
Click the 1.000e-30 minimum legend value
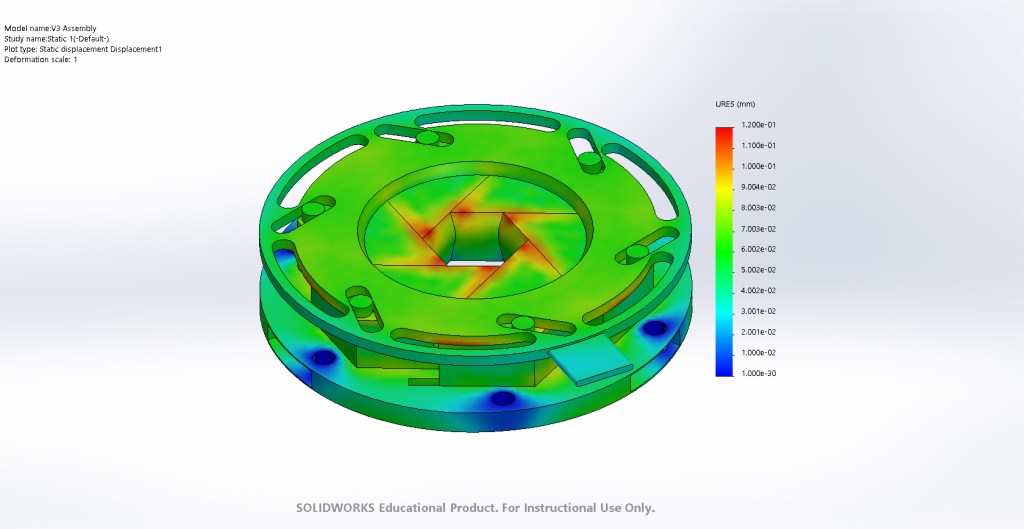point(759,373)
